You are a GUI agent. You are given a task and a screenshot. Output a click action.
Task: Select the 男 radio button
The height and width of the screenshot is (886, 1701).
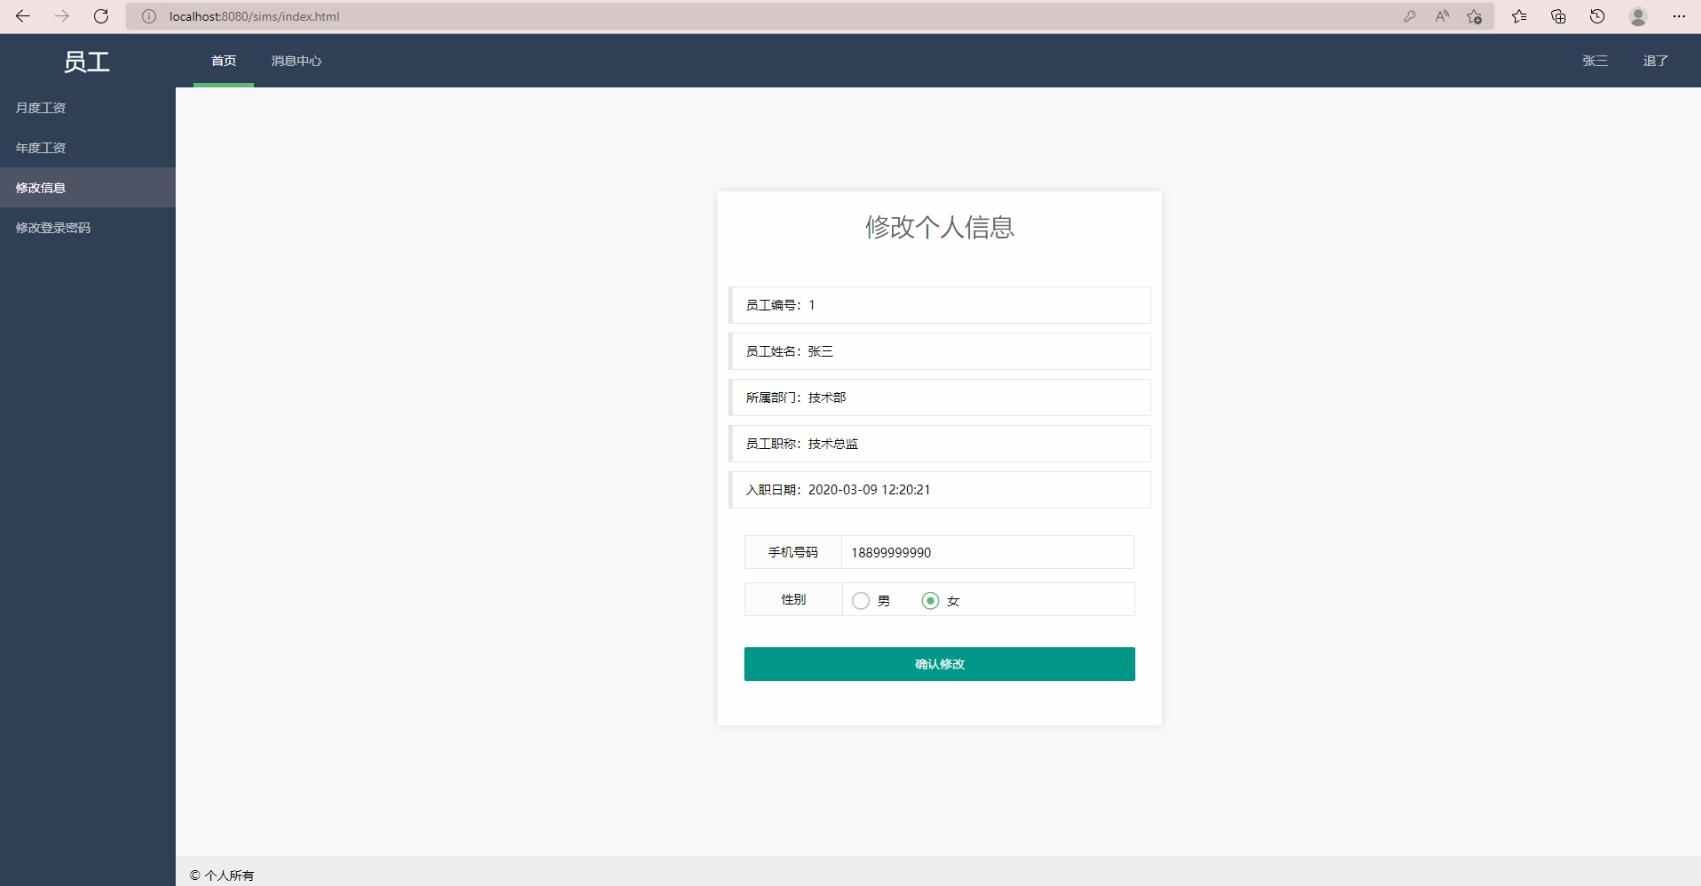pyautogui.click(x=861, y=601)
